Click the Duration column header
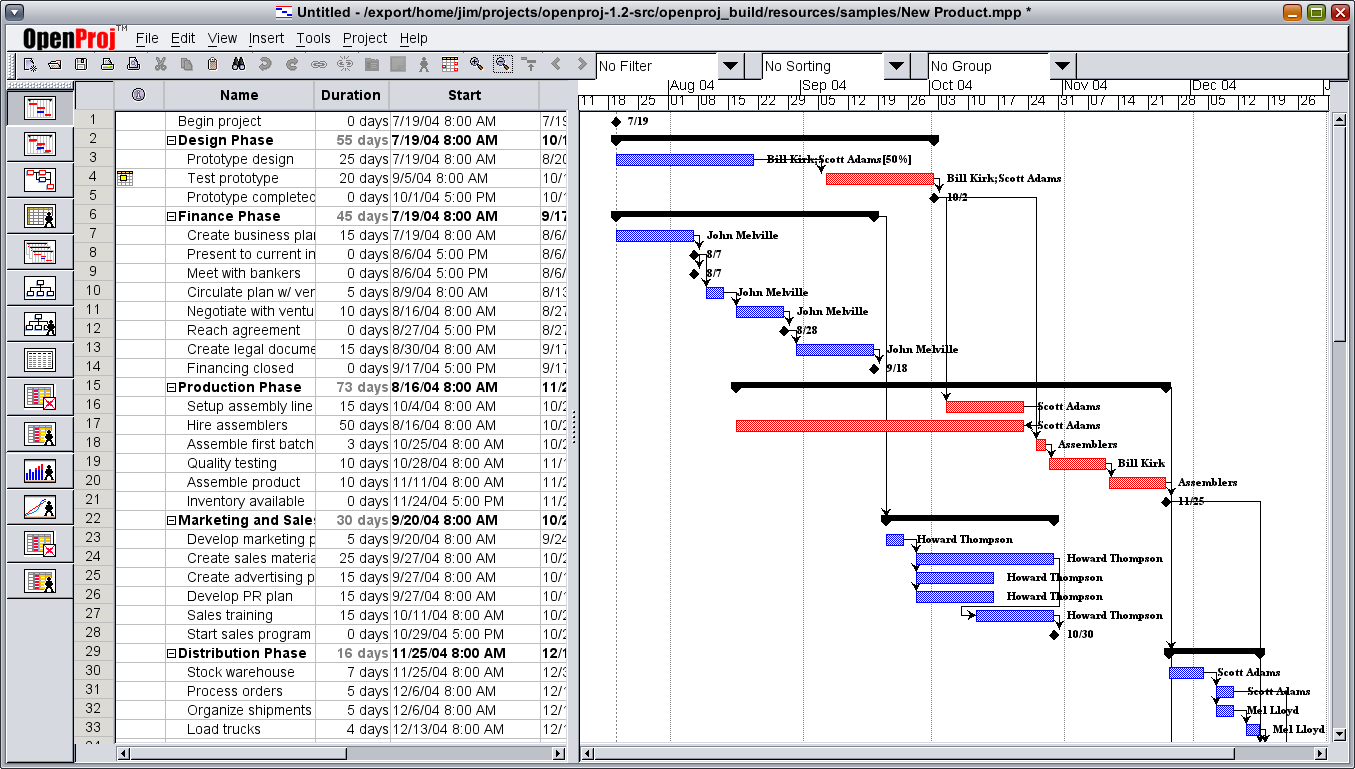The image size is (1355, 769). (351, 95)
